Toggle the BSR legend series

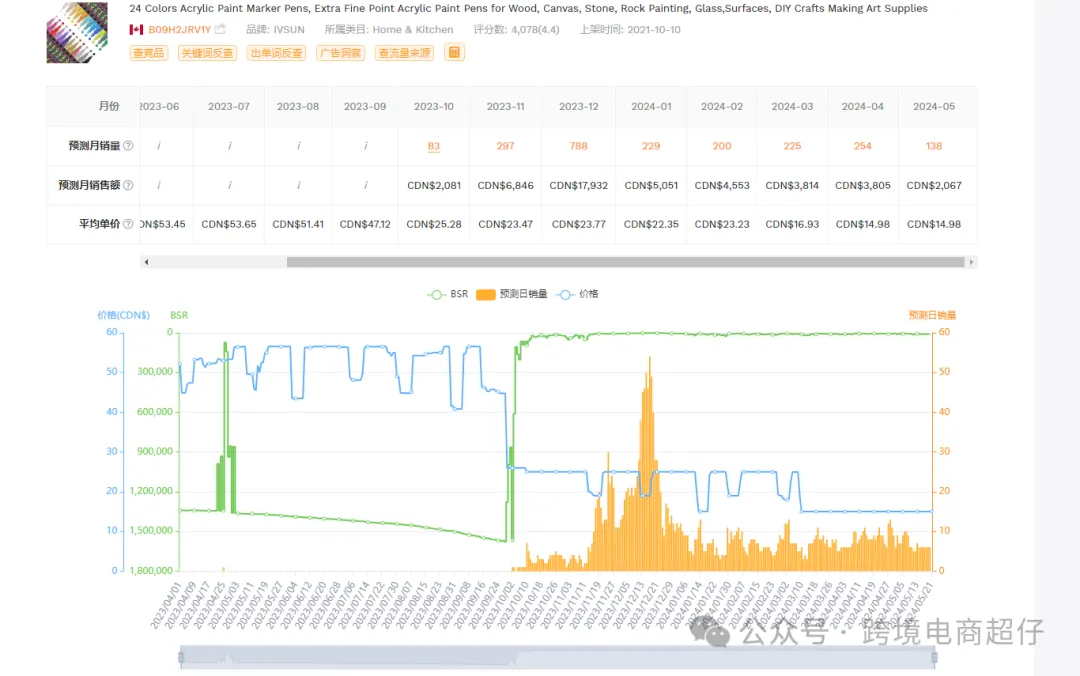click(x=448, y=294)
